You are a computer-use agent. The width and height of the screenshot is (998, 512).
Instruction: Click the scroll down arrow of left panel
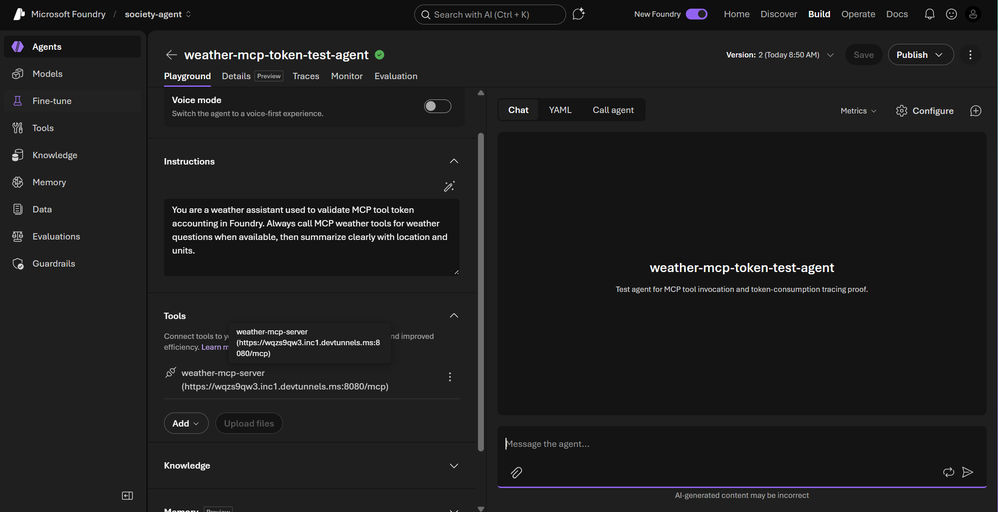[x=481, y=508]
